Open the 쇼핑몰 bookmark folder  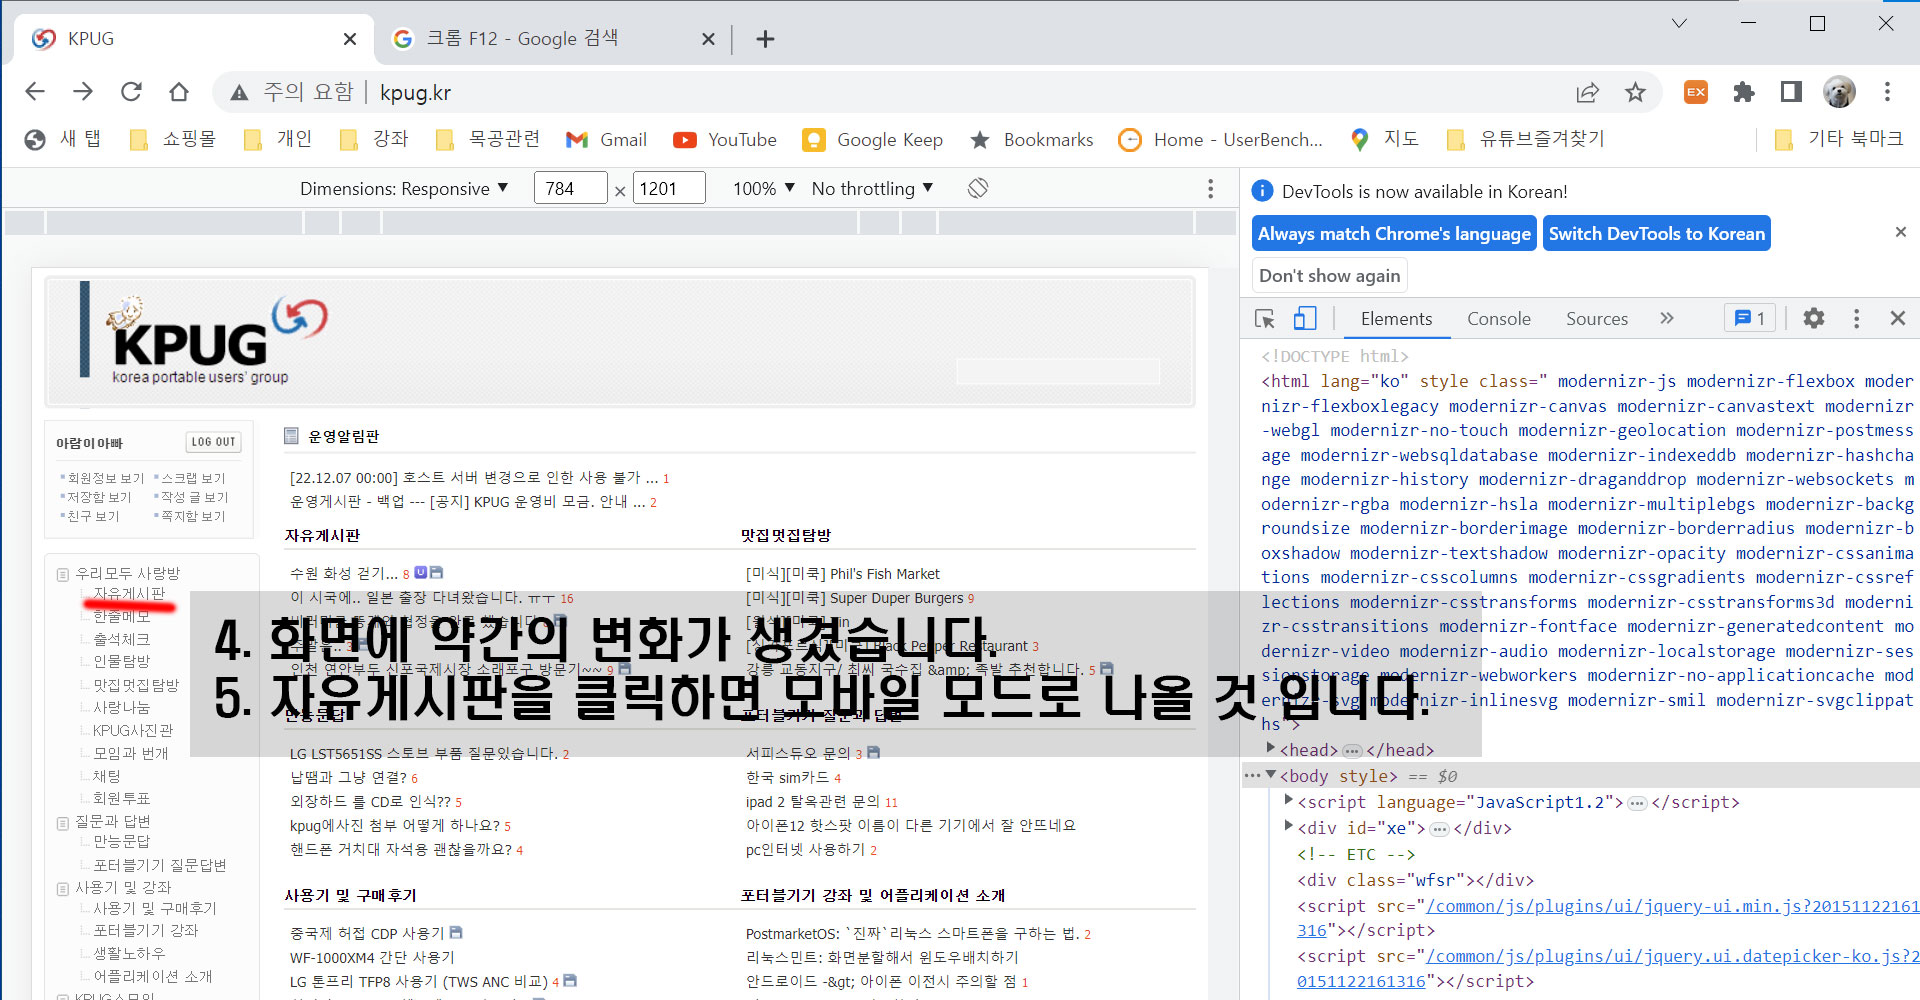173,140
